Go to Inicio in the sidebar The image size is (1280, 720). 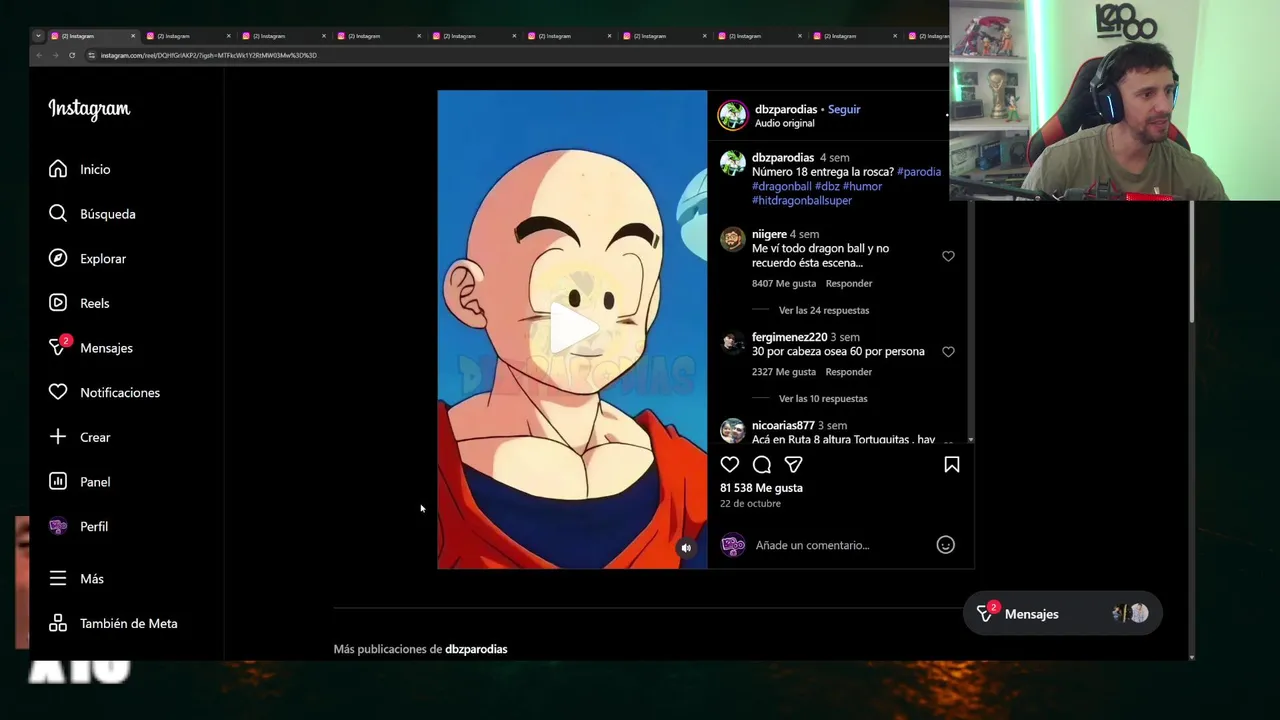80,169
